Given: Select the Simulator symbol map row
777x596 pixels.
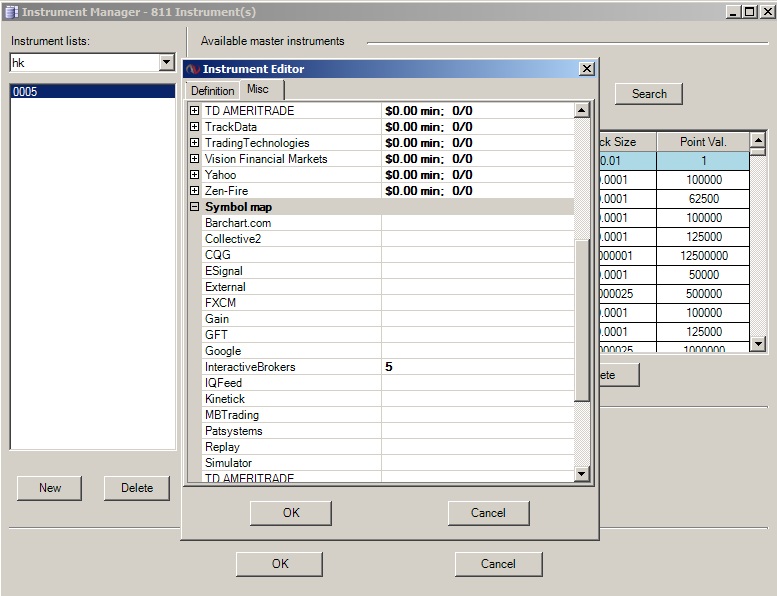Looking at the screenshot, I should click(x=388, y=463).
